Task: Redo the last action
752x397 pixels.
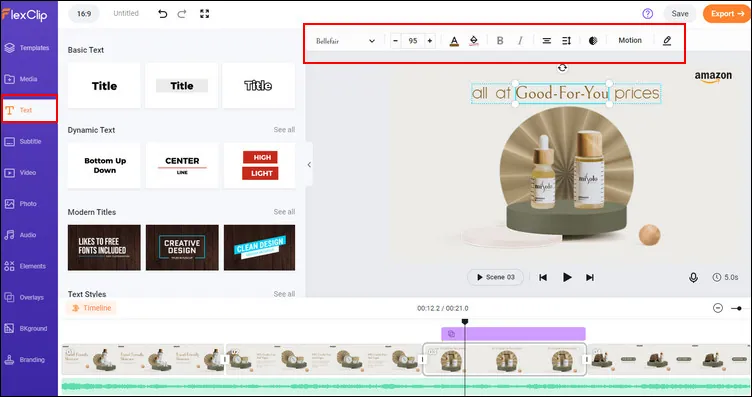Action: click(182, 14)
